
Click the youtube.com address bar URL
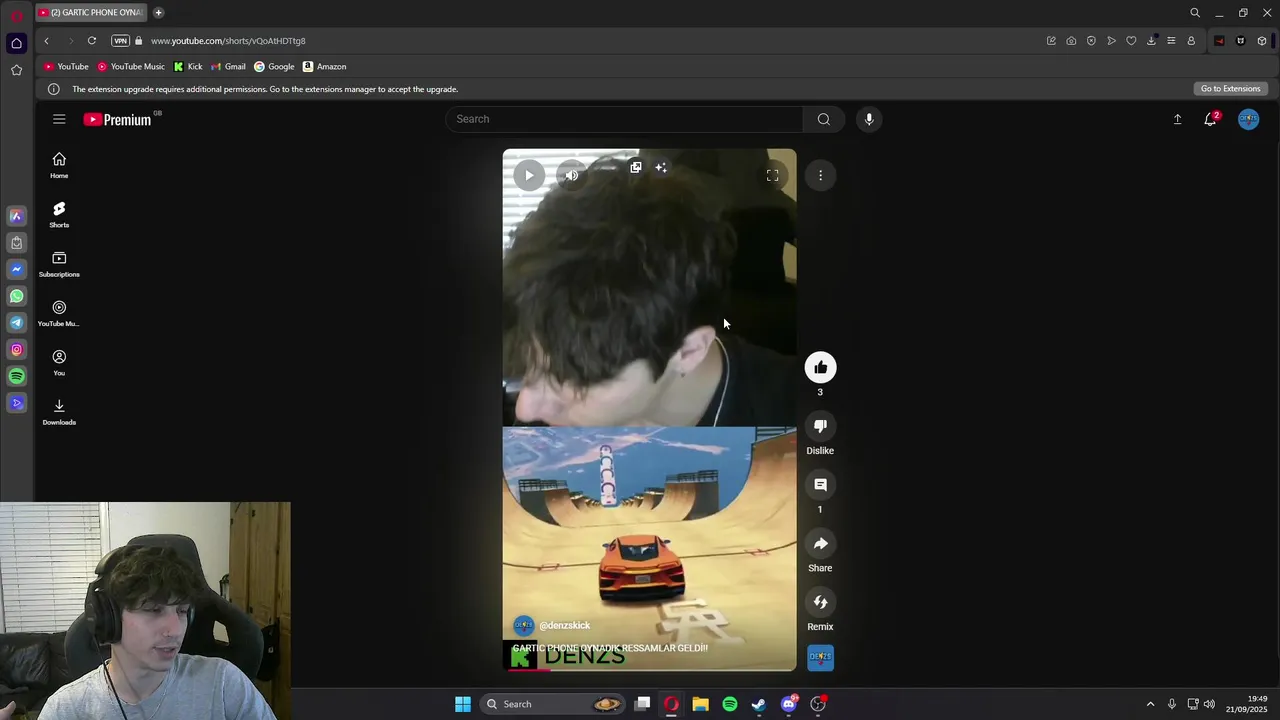point(228,41)
